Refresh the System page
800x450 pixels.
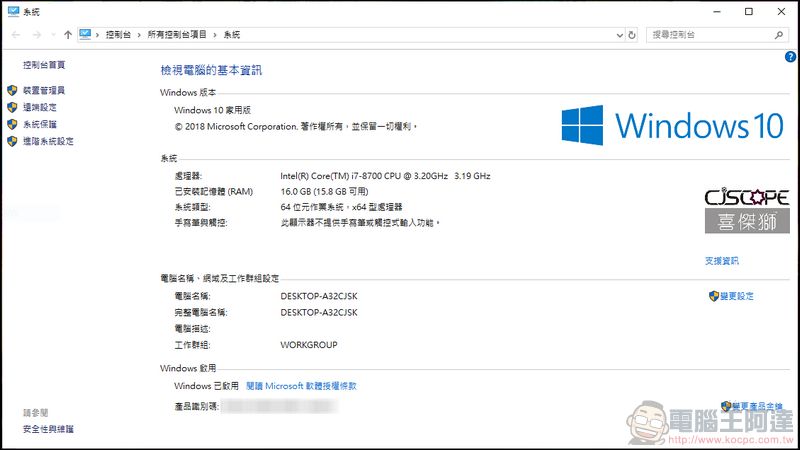(632, 35)
